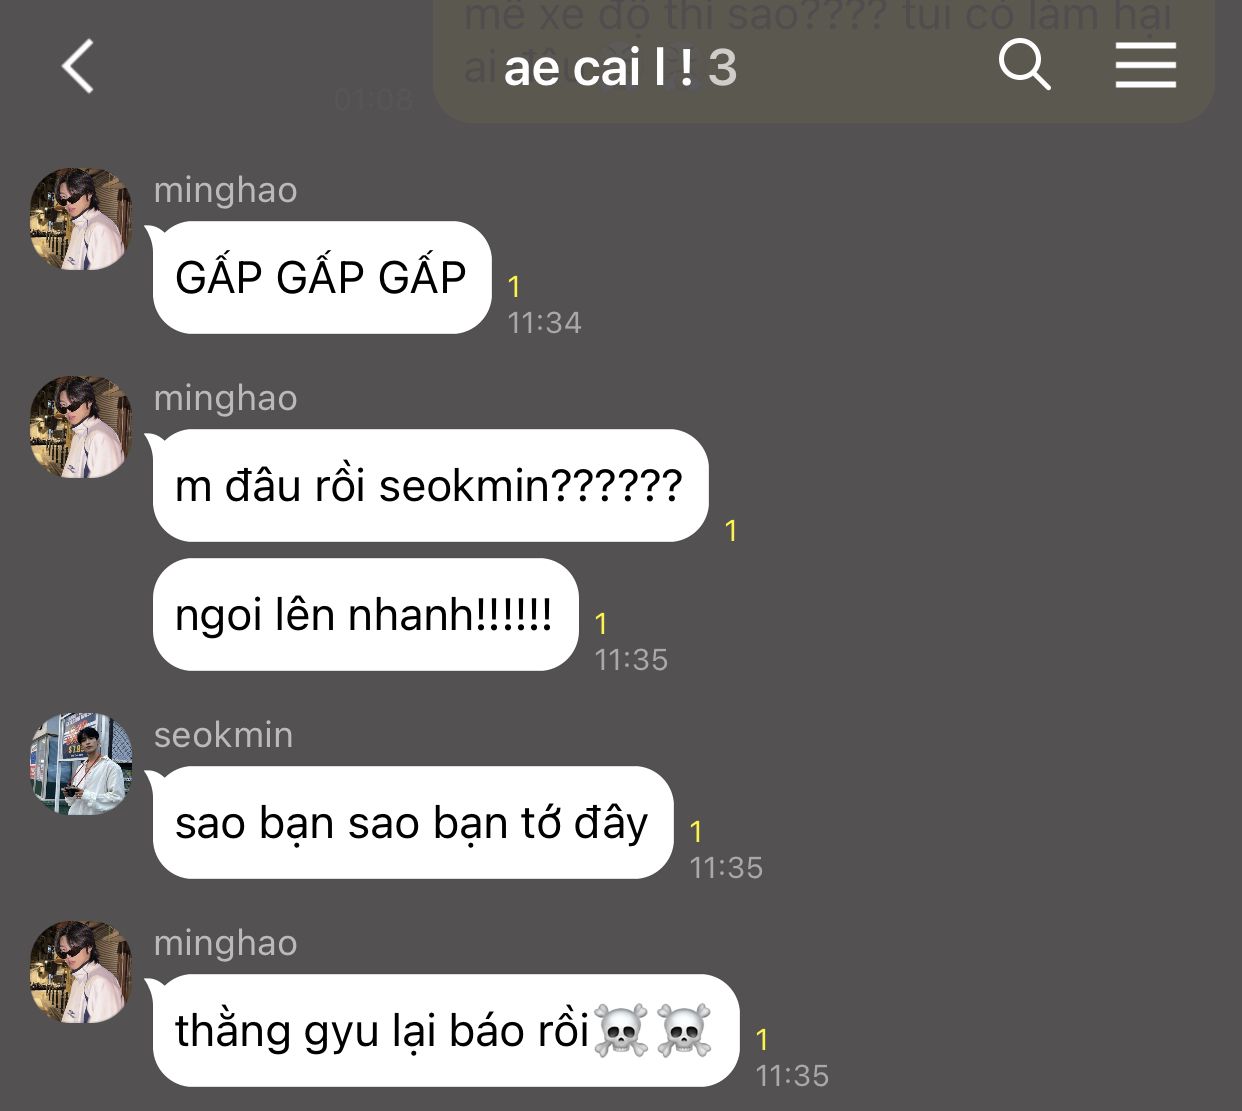
Task: Tap minghao name above the skull message
Action: [225, 943]
